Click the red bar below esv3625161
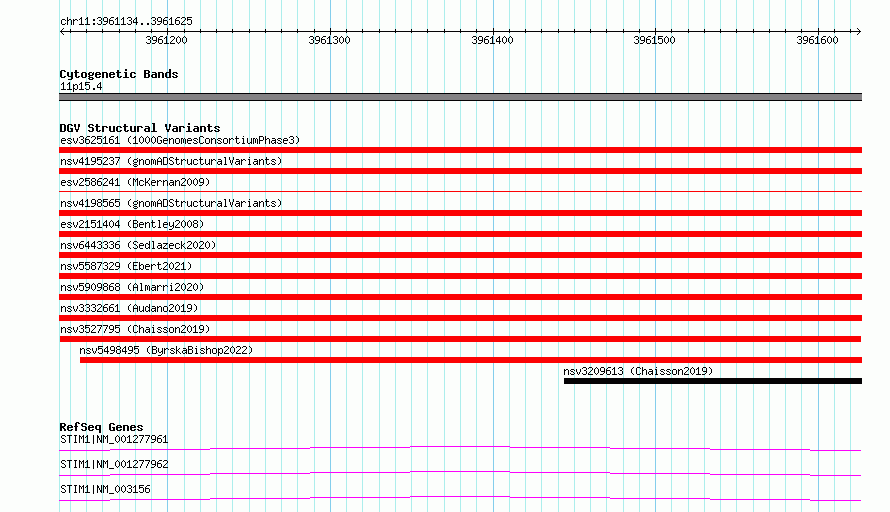The height and width of the screenshot is (512, 890). tap(460, 150)
